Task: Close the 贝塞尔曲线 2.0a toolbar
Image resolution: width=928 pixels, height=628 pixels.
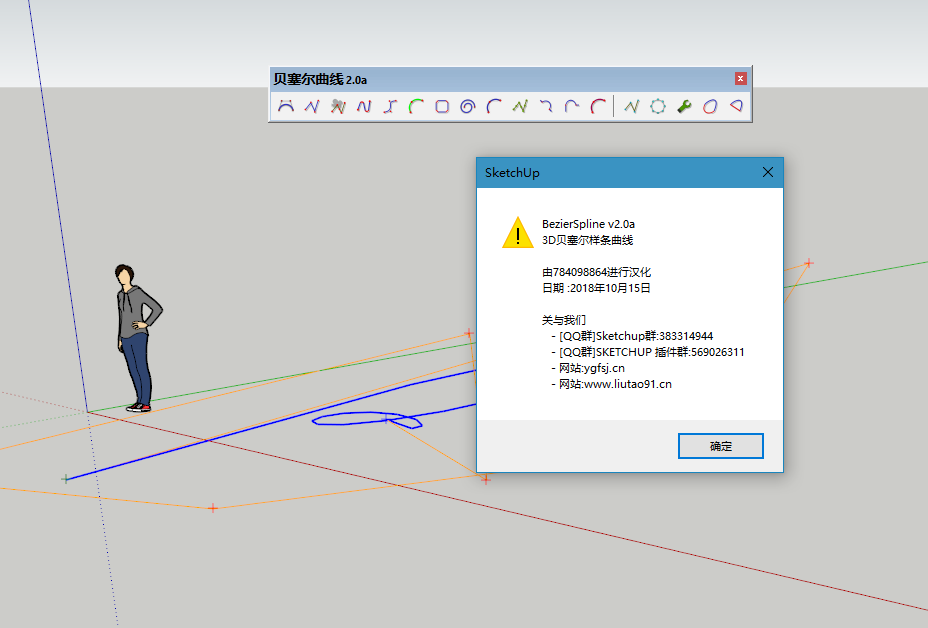Action: pos(740,79)
